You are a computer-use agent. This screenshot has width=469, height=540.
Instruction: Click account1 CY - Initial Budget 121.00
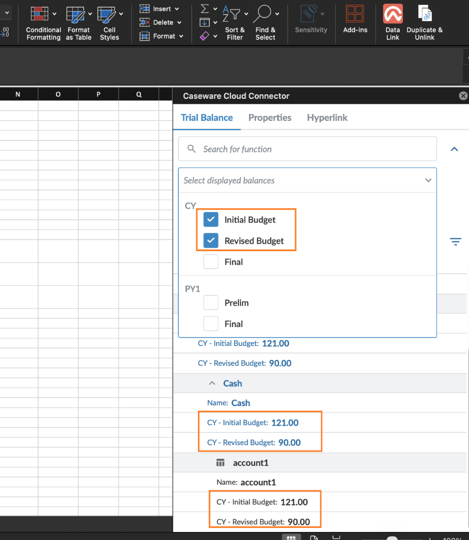(x=262, y=502)
